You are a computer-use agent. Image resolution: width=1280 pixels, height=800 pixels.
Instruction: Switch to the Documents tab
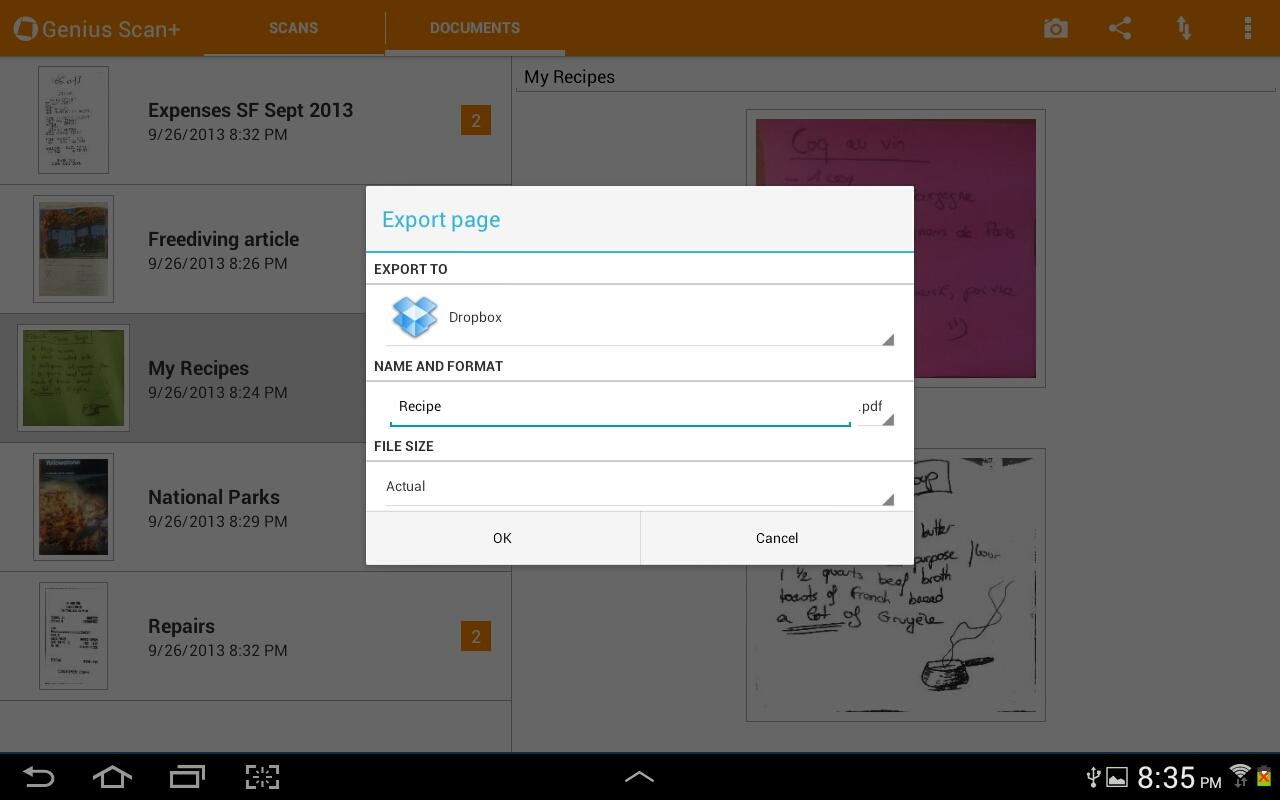coord(475,28)
